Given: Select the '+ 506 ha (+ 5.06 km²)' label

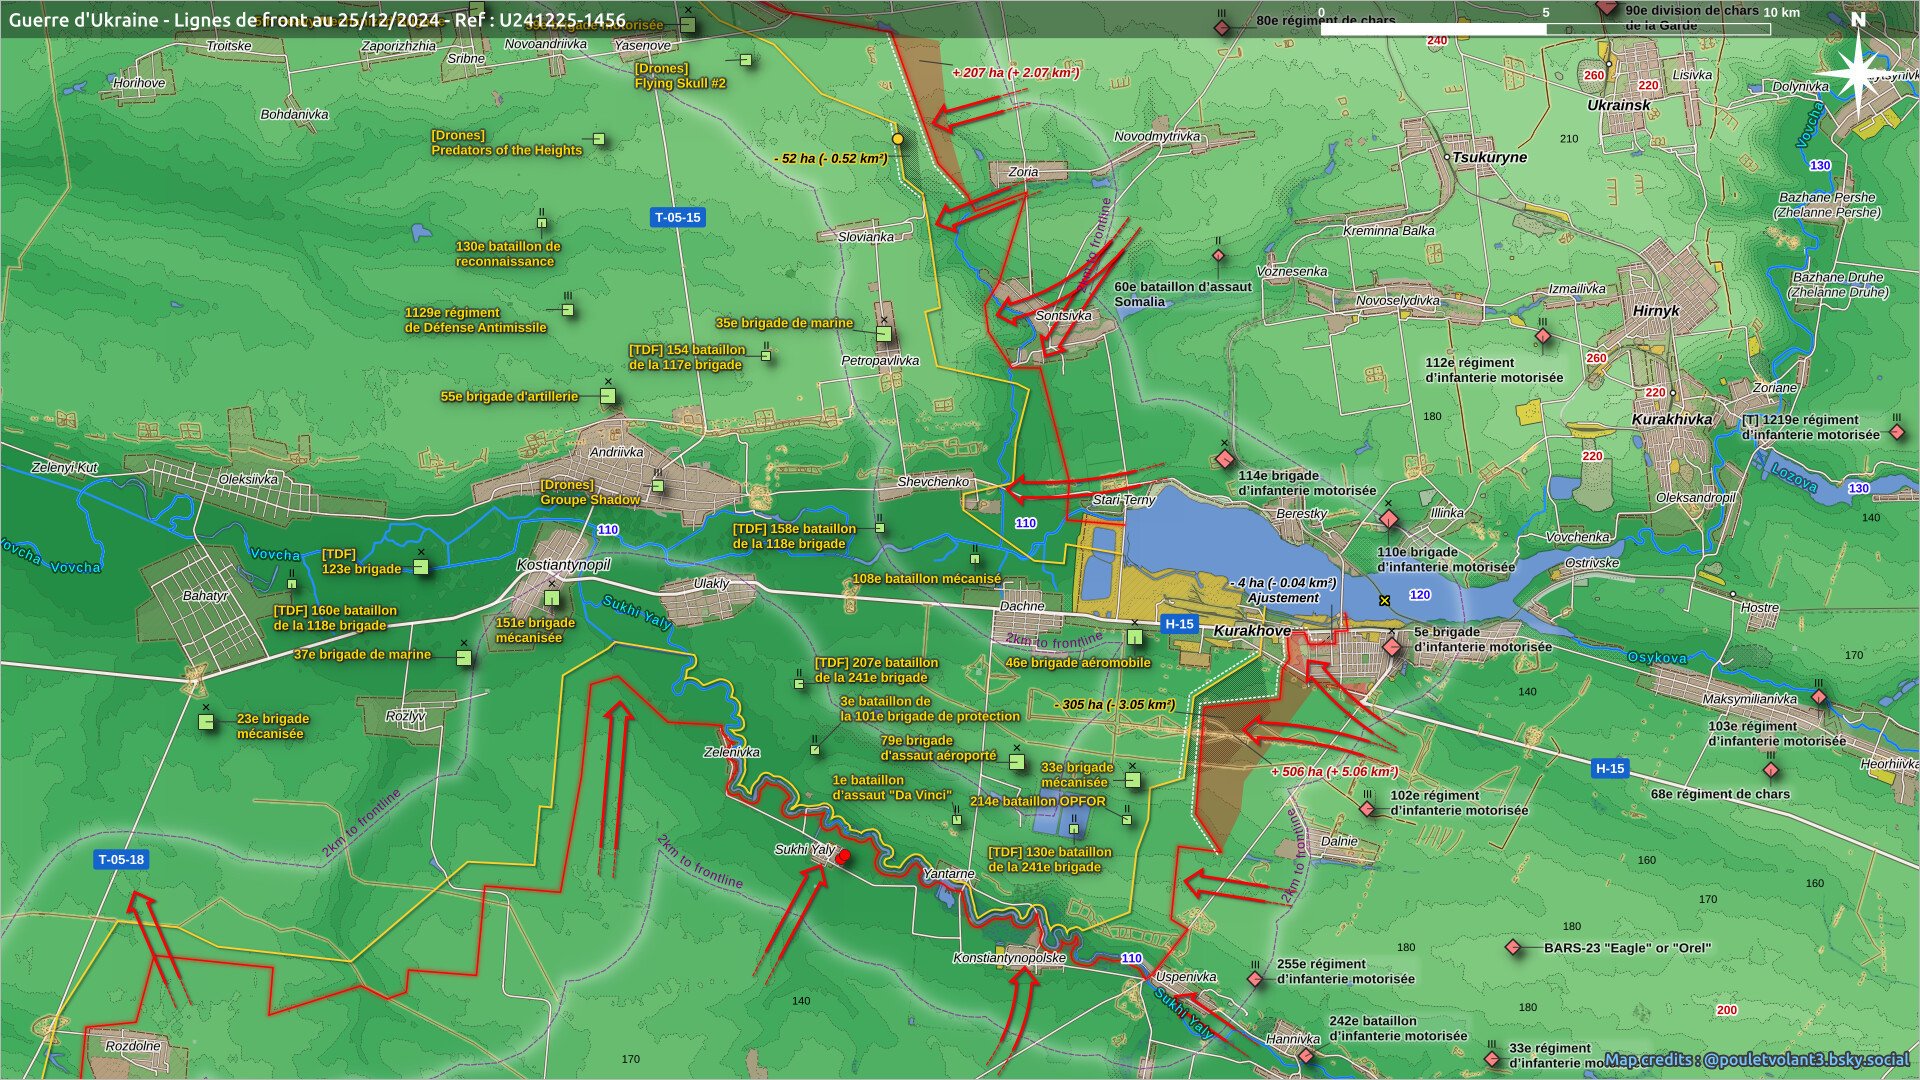Looking at the screenshot, I should tap(1334, 771).
